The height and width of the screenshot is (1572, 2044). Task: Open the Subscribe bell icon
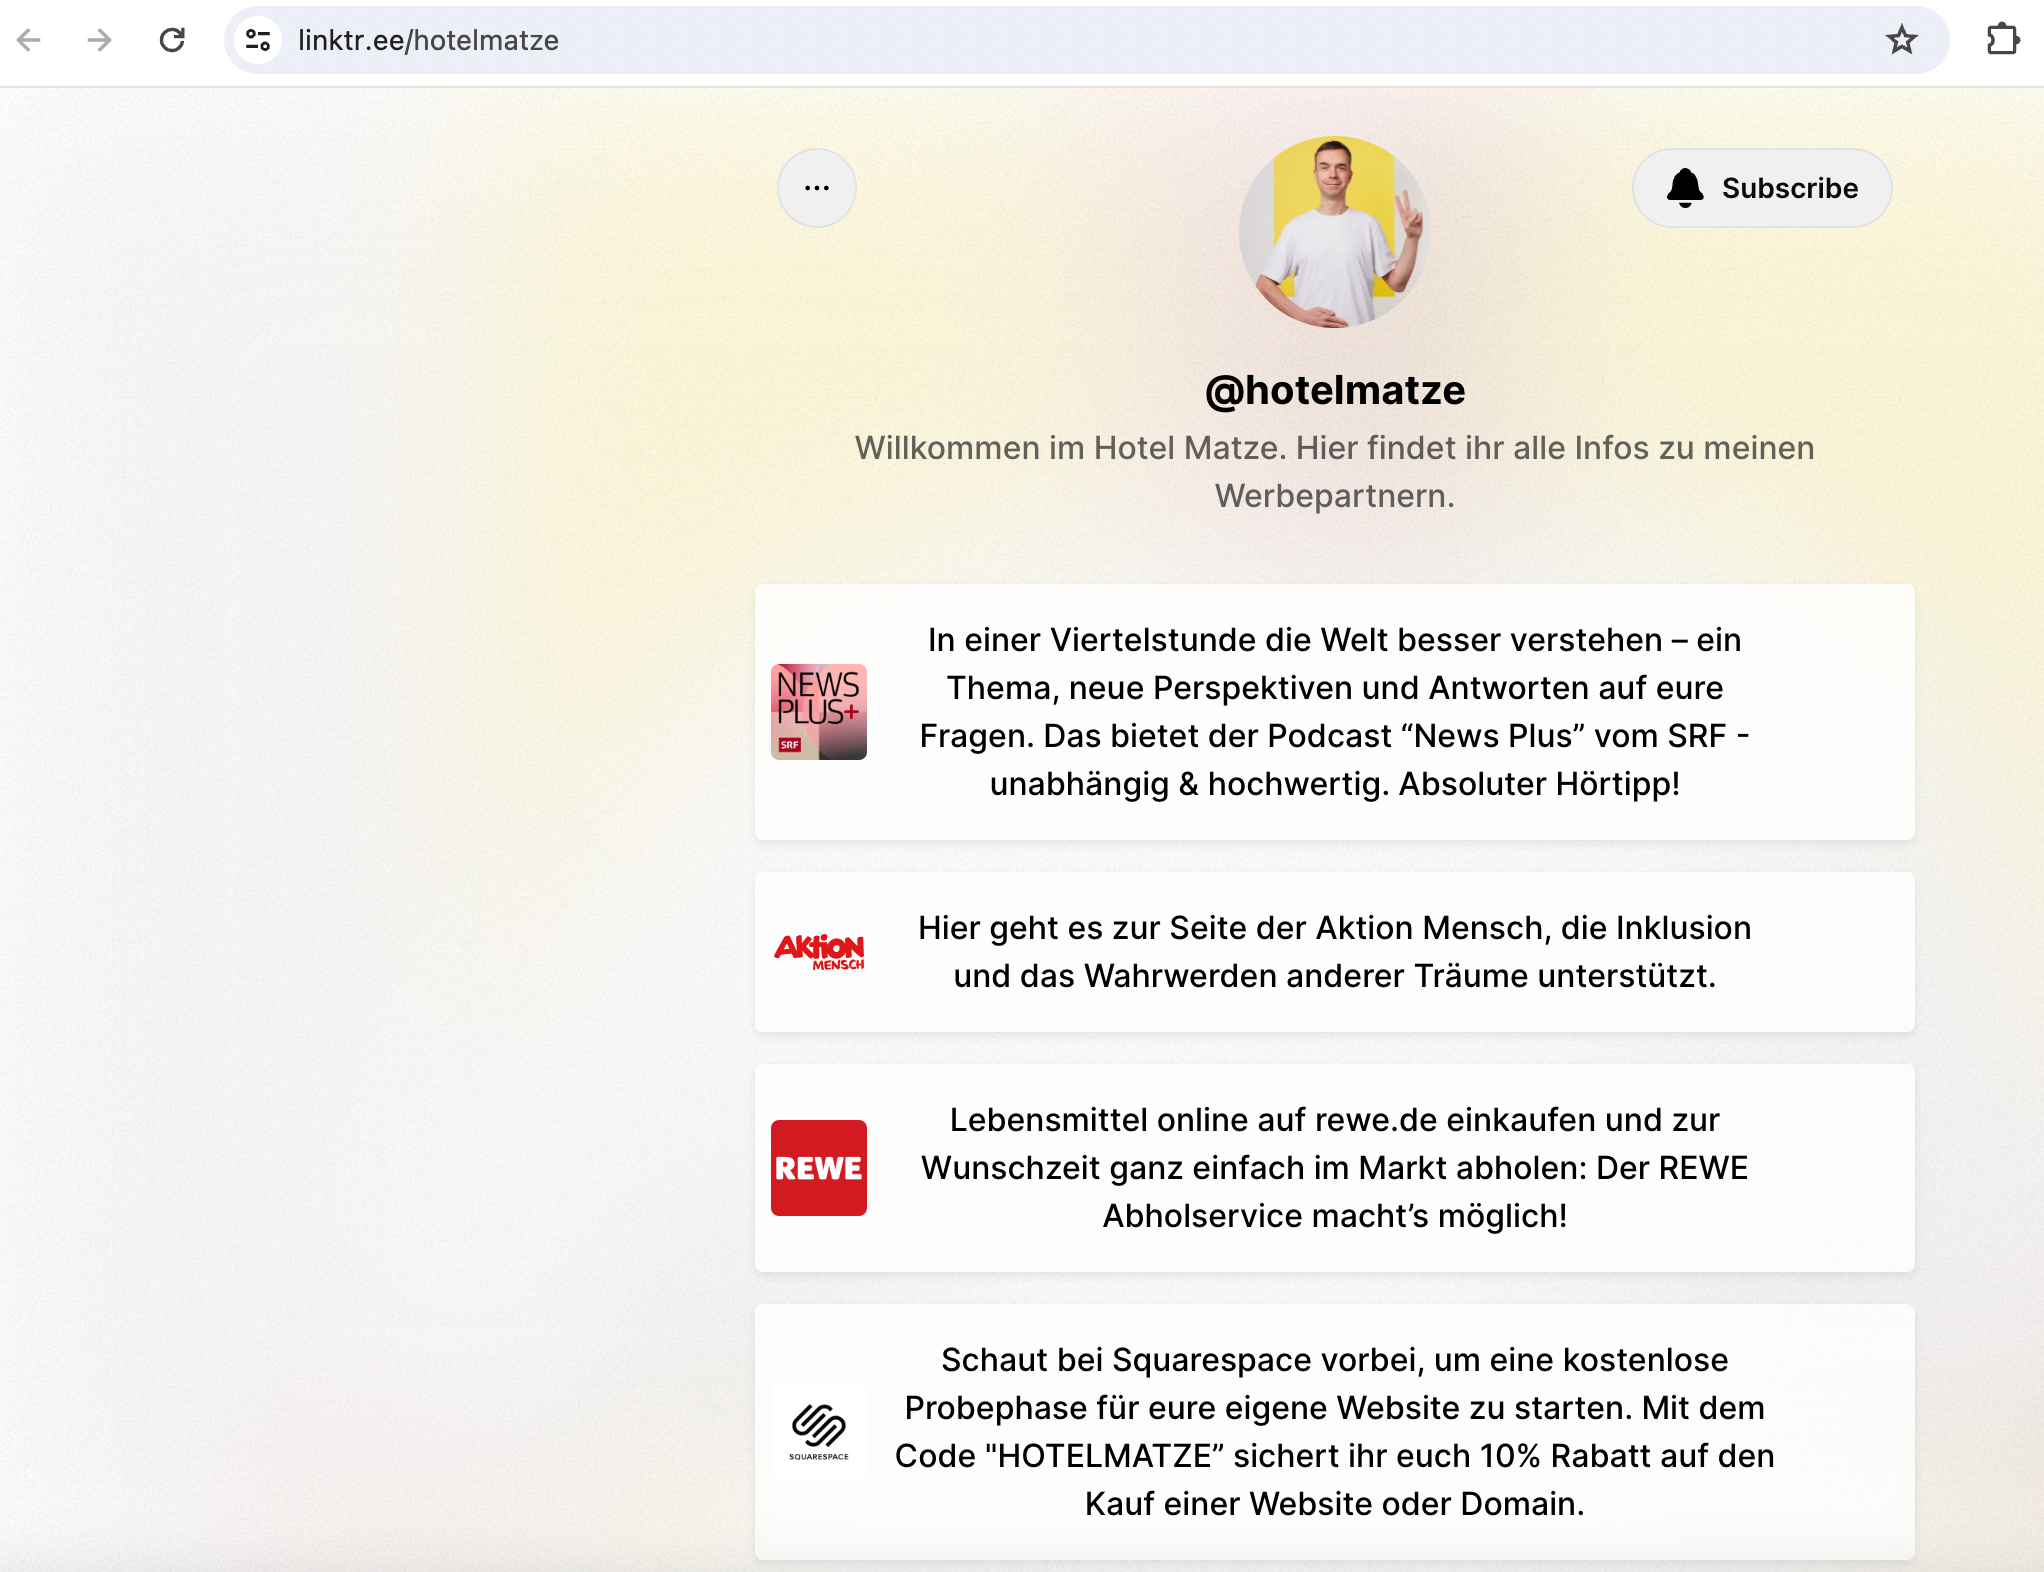pos(1686,187)
